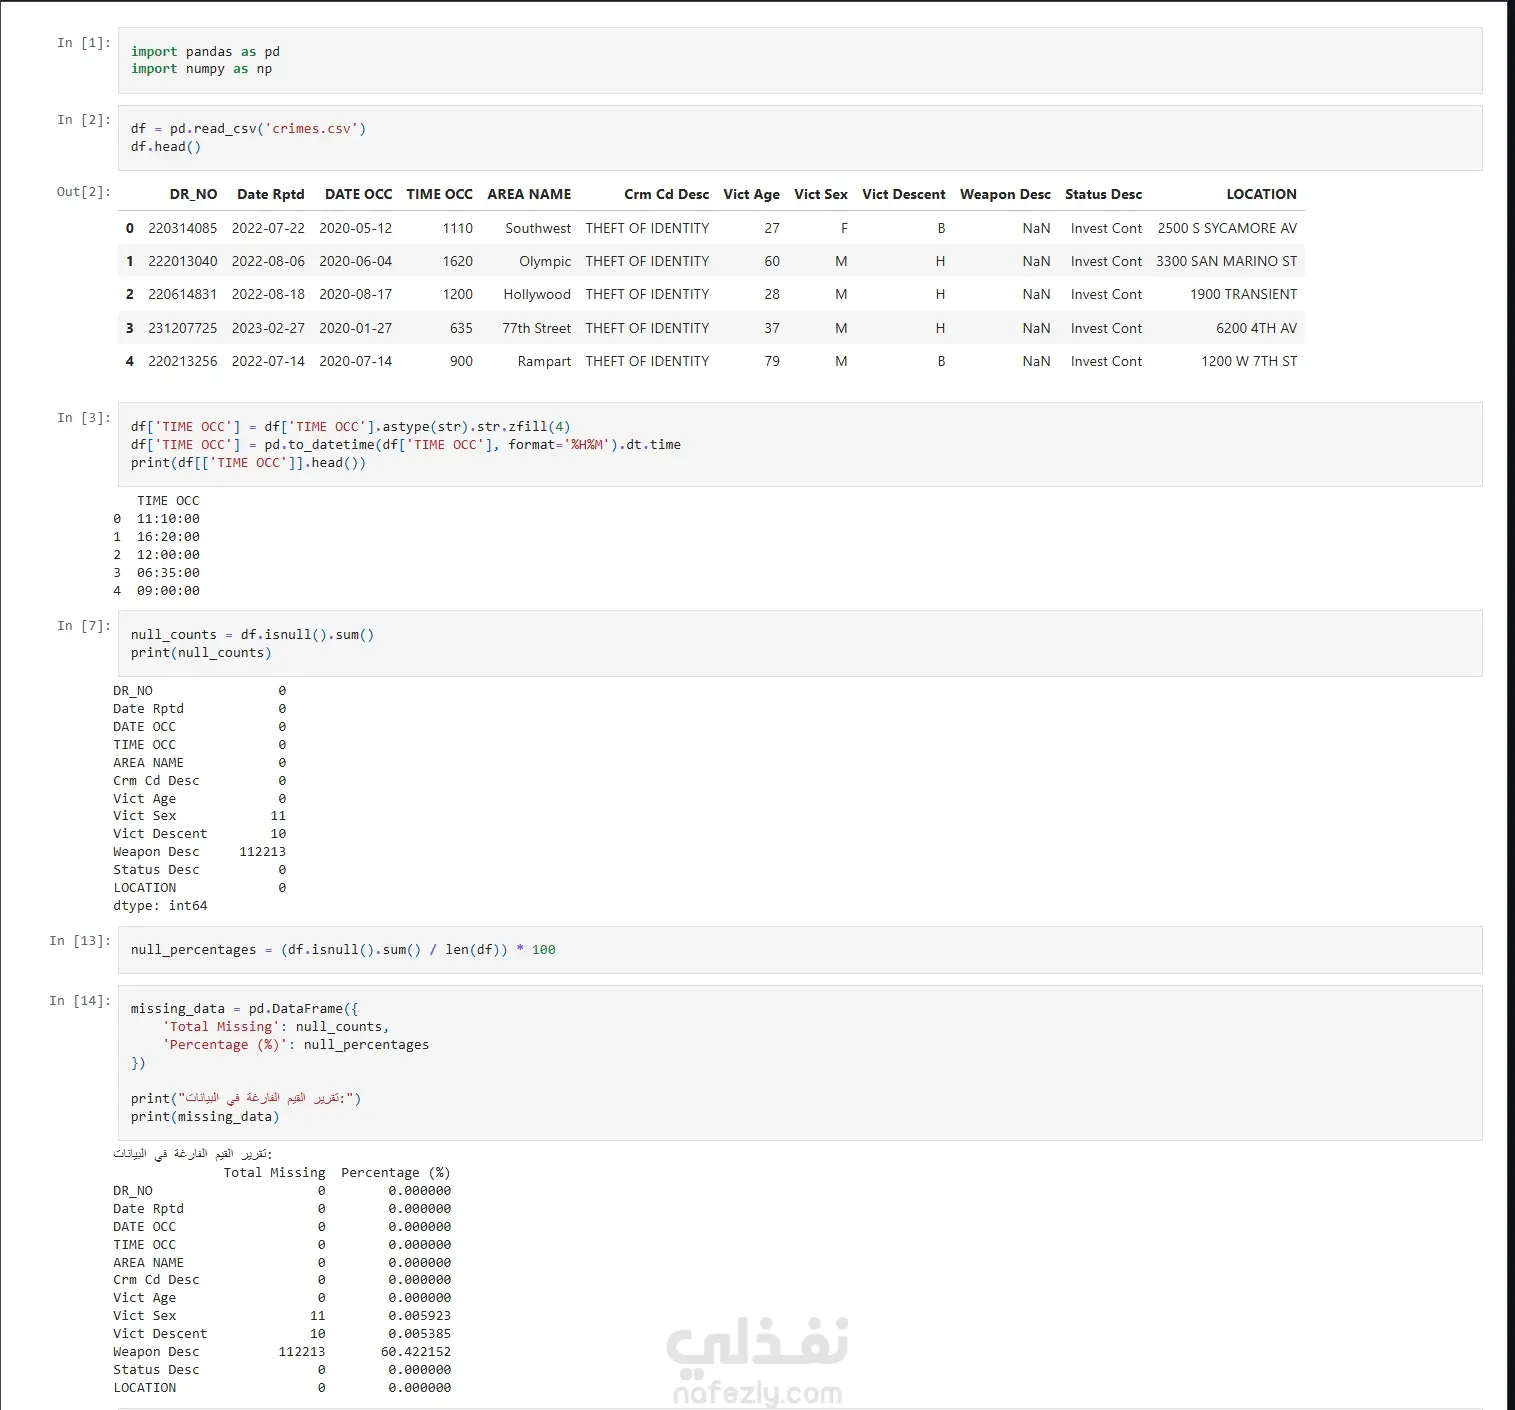The width and height of the screenshot is (1515, 1410).
Task: Click the read_csv crimes.csv code cell
Action: (800, 138)
